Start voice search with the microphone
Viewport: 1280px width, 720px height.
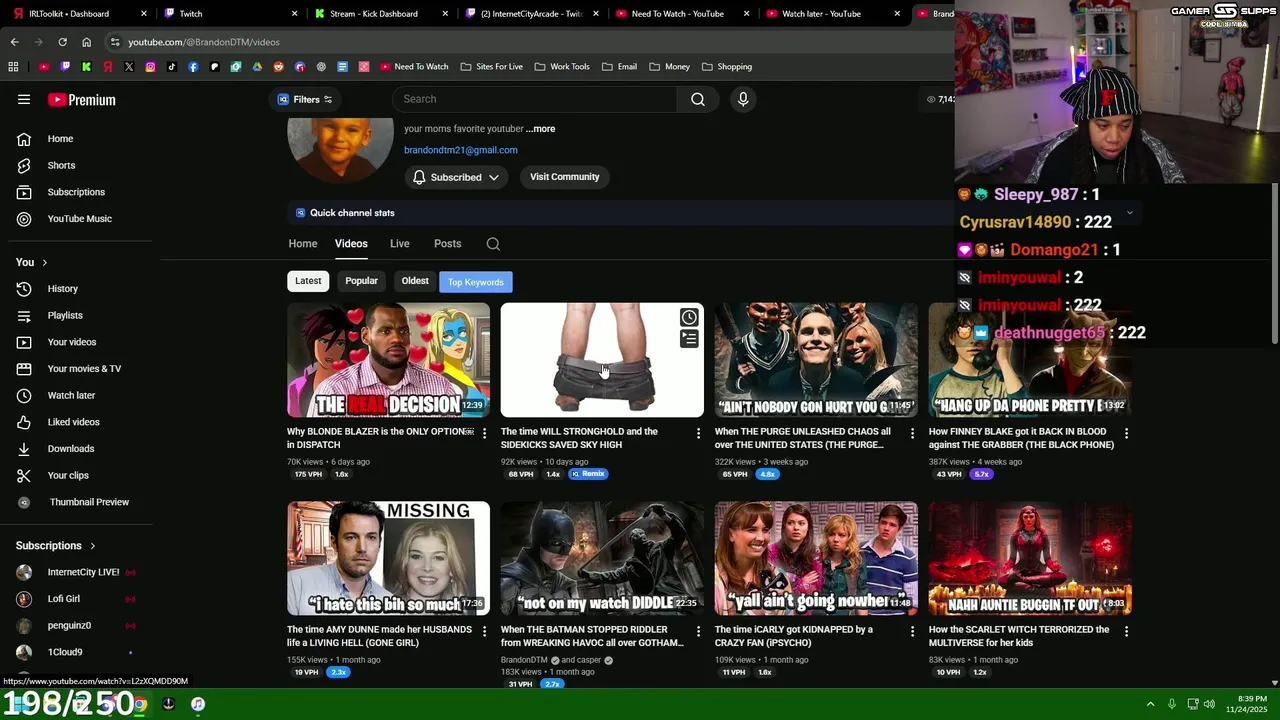coord(743,99)
